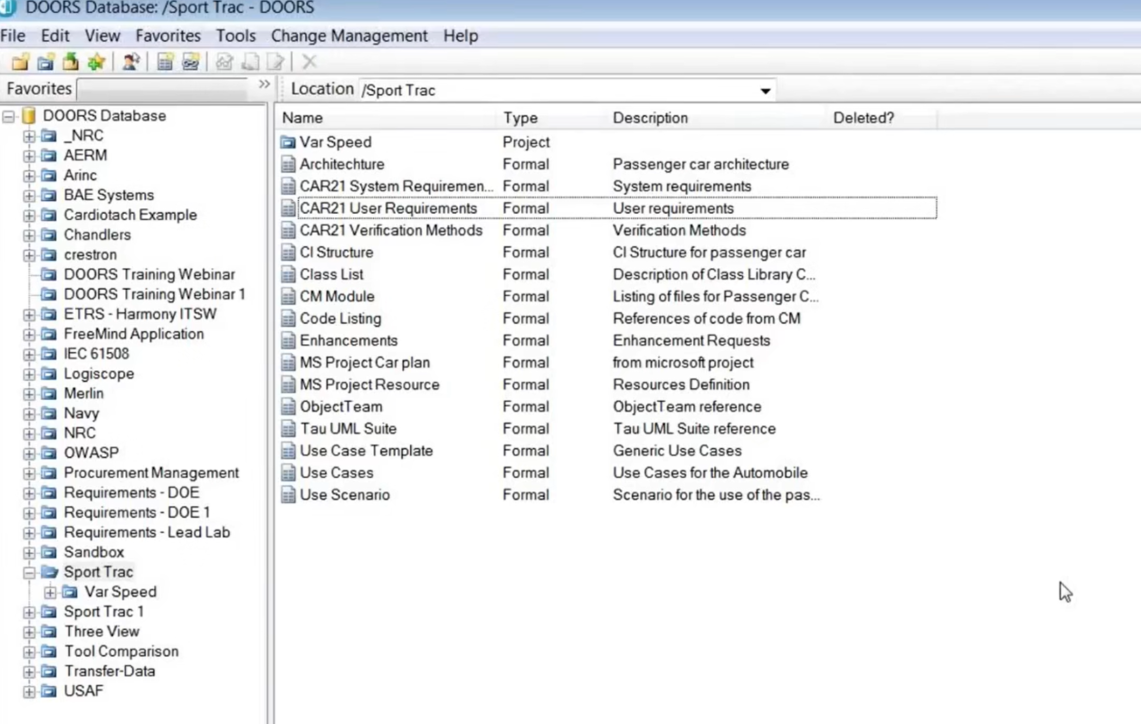Click the user profile toolbar icon

[131, 62]
